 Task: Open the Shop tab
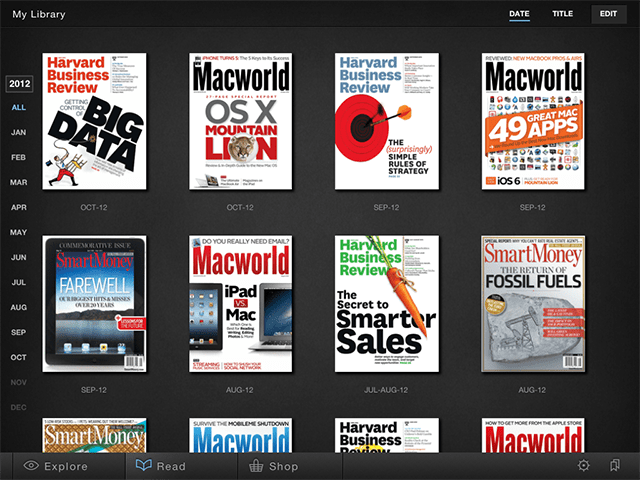pyautogui.click(x=273, y=466)
